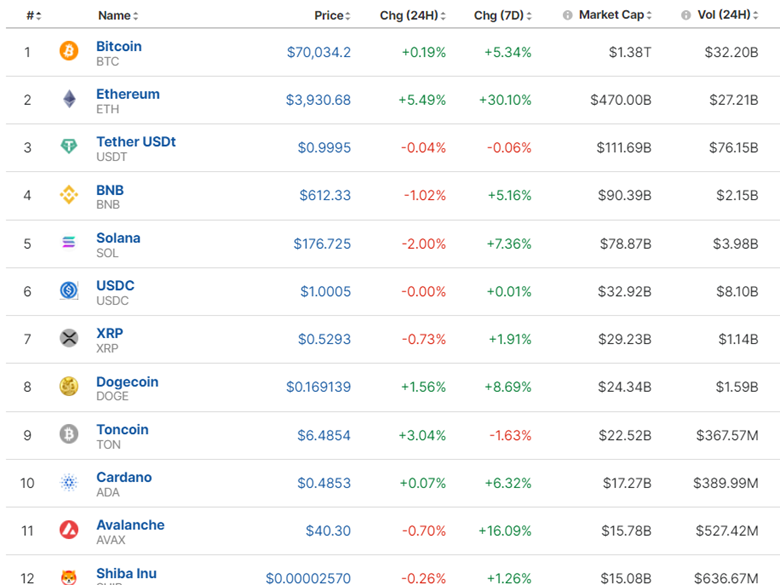Click Cardano volume $389.99M
The image size is (780, 585).
click(726, 483)
